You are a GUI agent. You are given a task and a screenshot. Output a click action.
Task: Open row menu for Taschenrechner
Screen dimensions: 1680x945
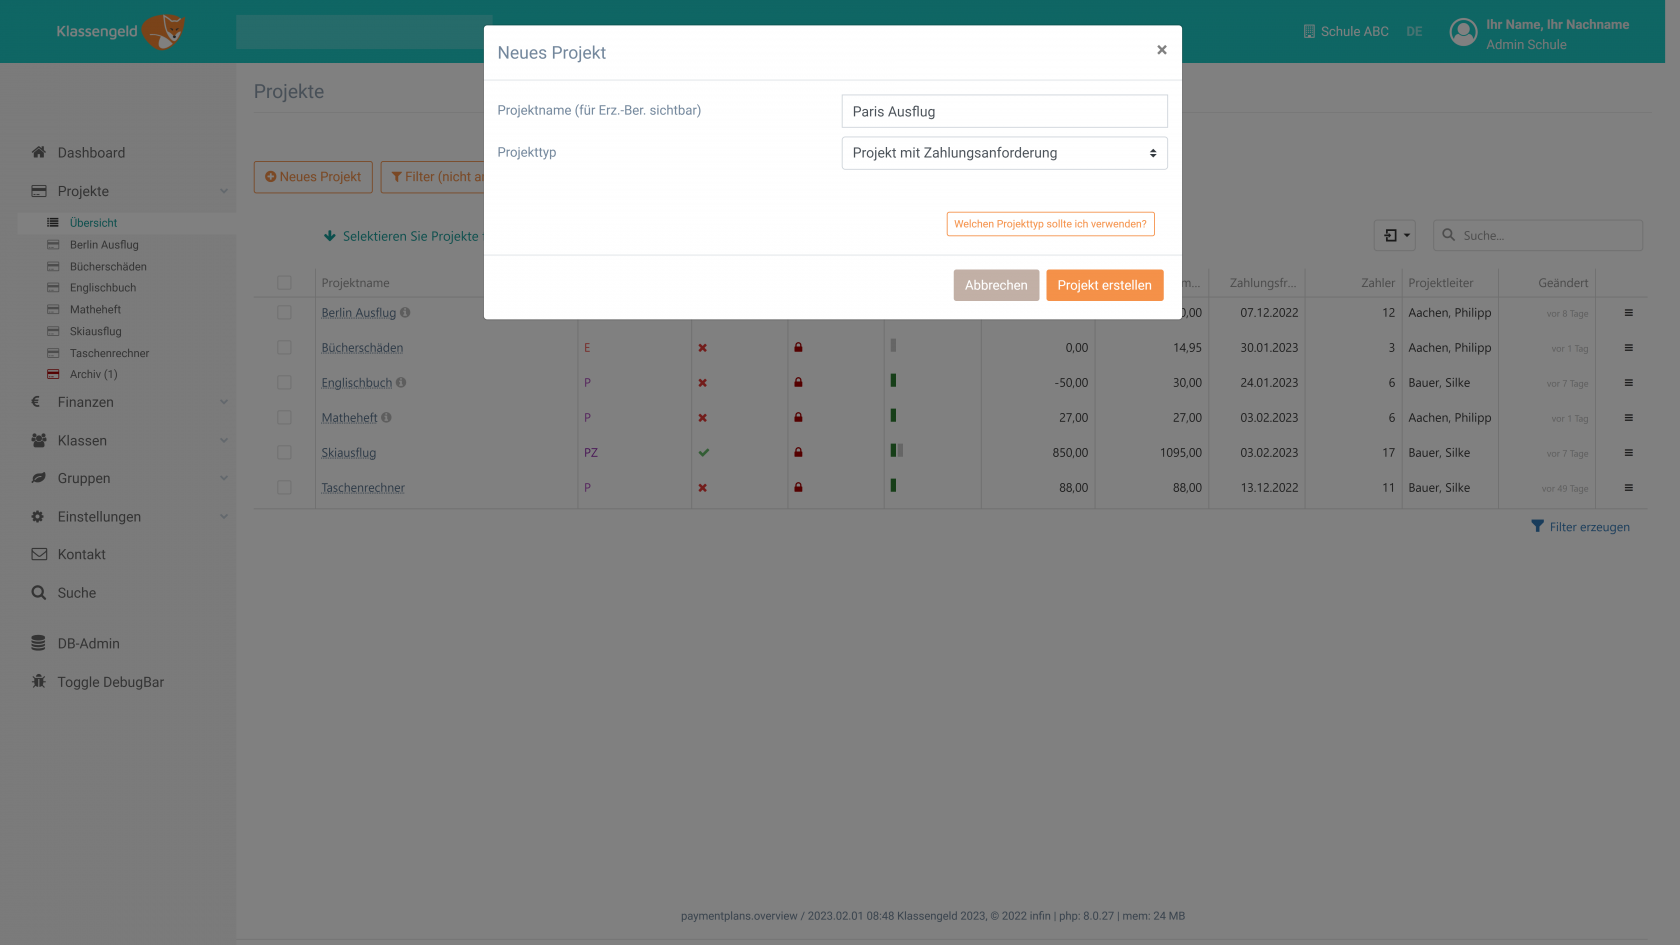click(1628, 488)
